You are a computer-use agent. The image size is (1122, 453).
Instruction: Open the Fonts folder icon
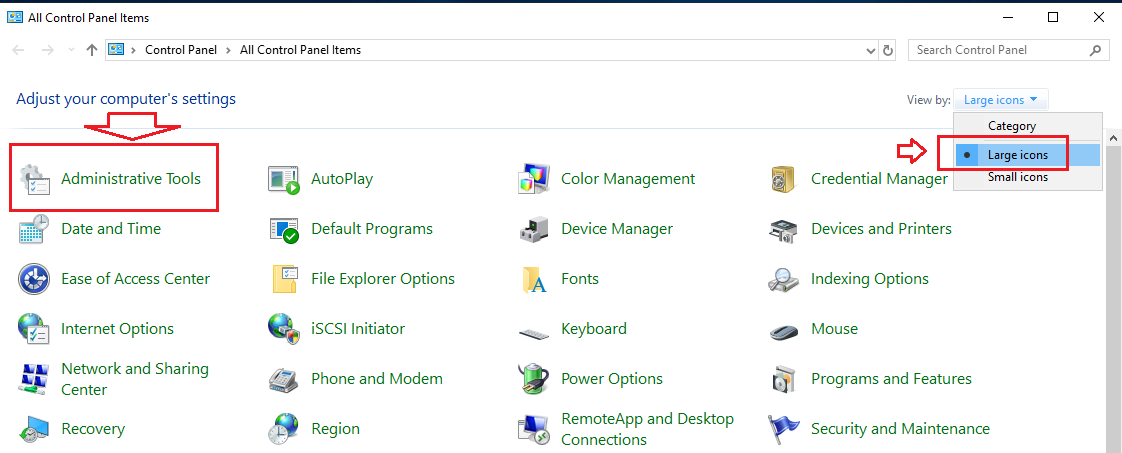(534, 279)
